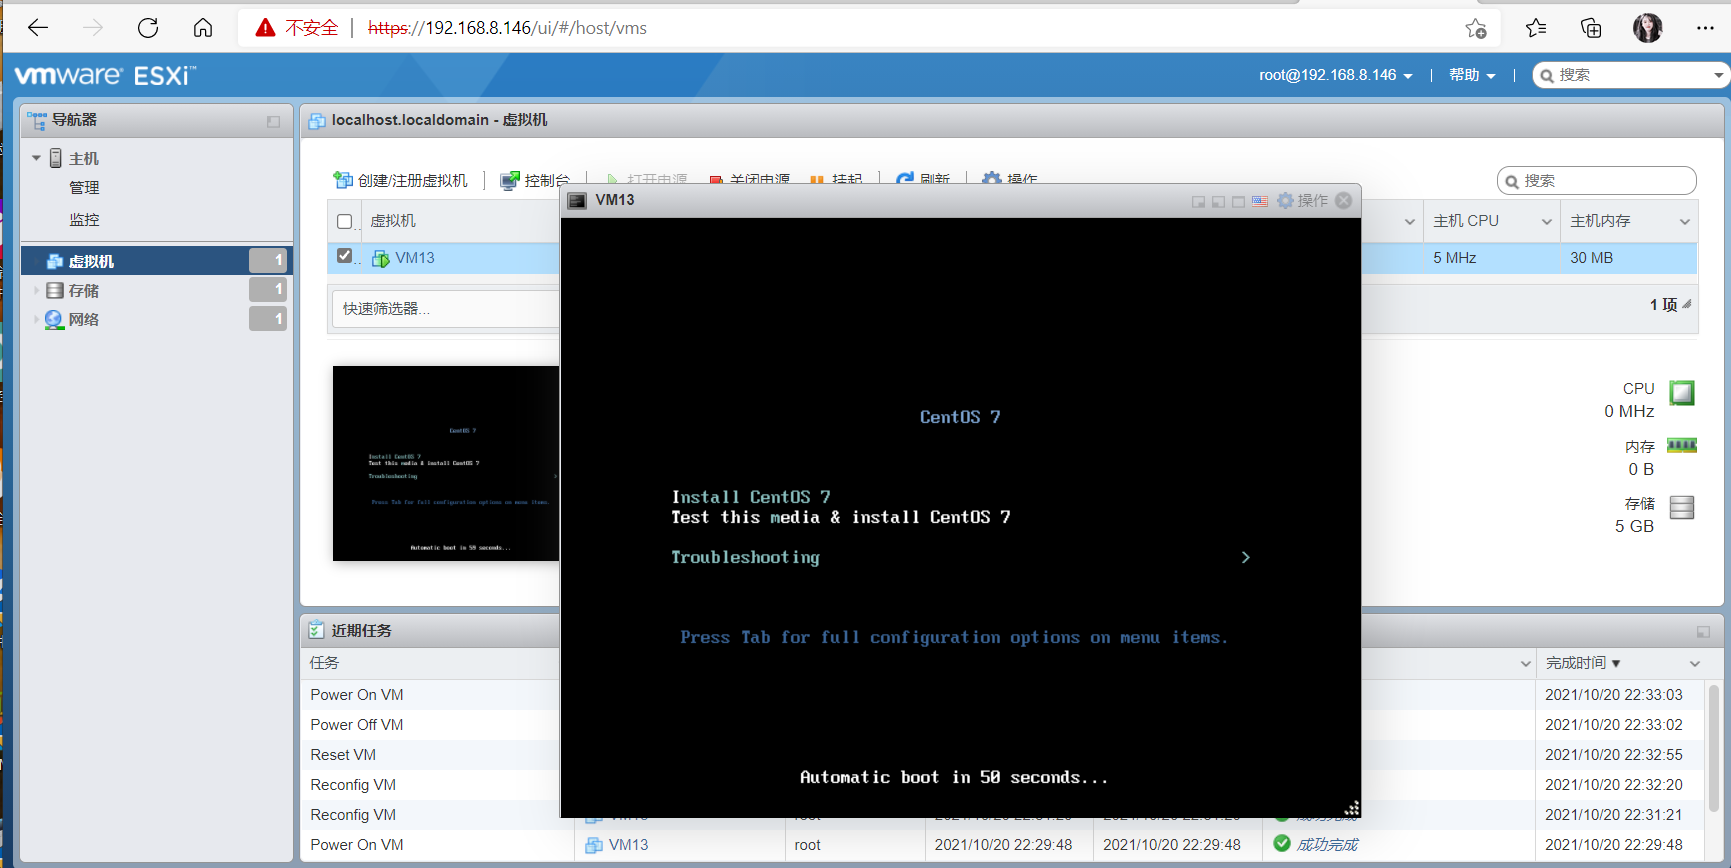
Task: Add this page to favorites star icon
Action: coord(1476,28)
